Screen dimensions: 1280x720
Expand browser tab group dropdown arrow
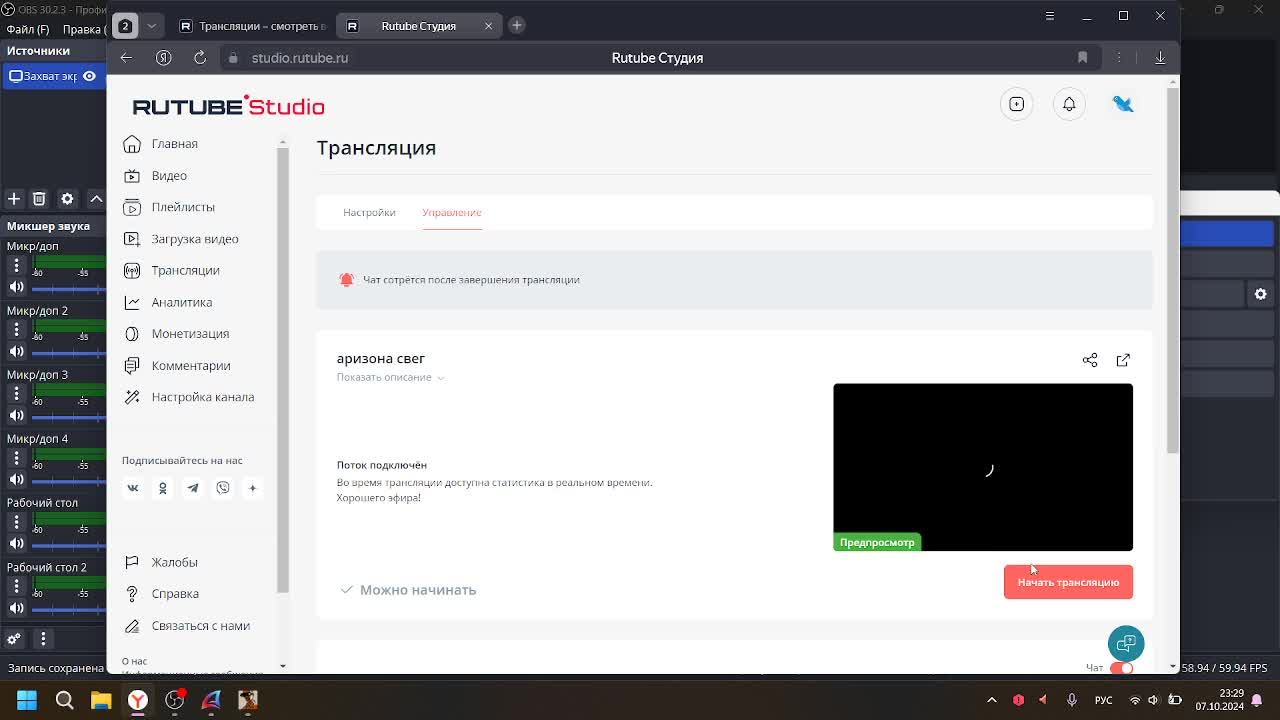(x=152, y=26)
